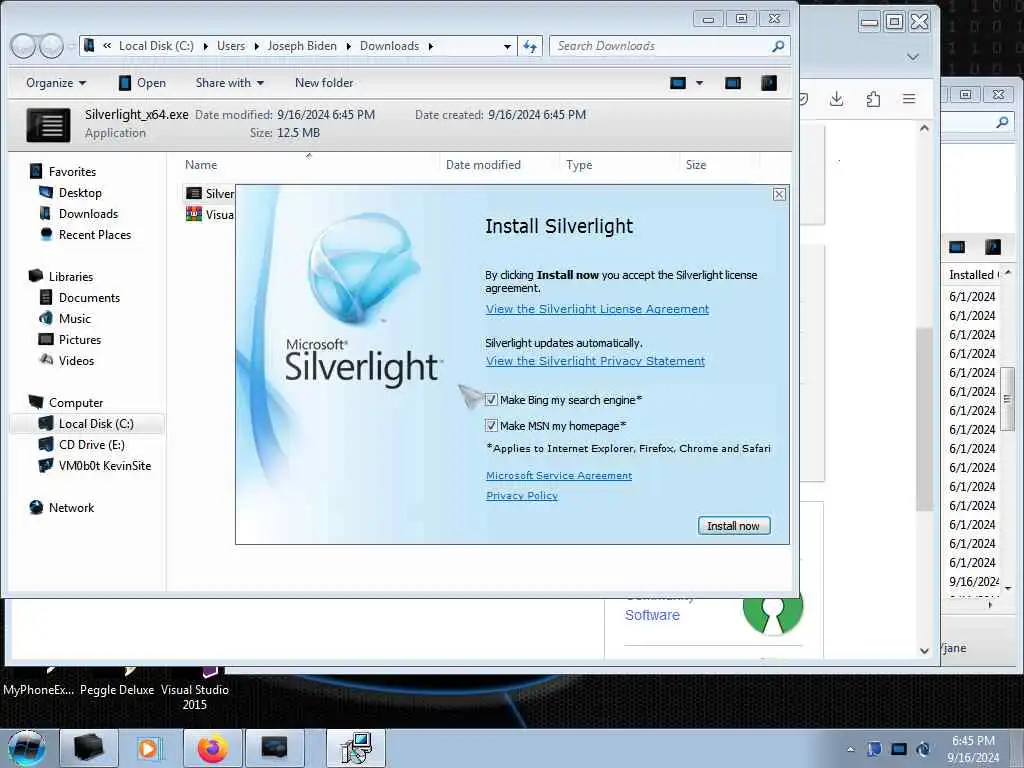Select Local Disk (C:) in navigation pane
The height and width of the screenshot is (768, 1024).
pyautogui.click(x=96, y=424)
